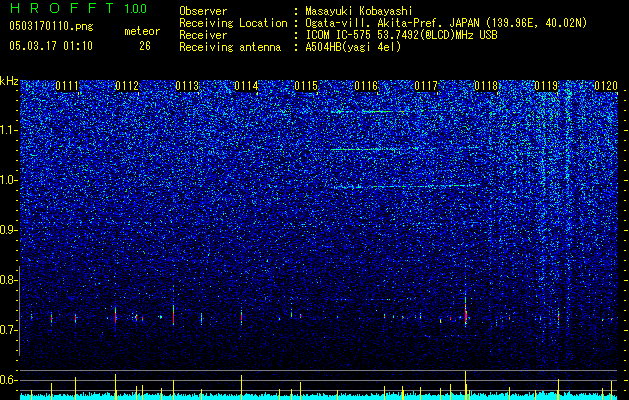
Task: Click the 0115 time marker
Action: pyautogui.click(x=306, y=86)
